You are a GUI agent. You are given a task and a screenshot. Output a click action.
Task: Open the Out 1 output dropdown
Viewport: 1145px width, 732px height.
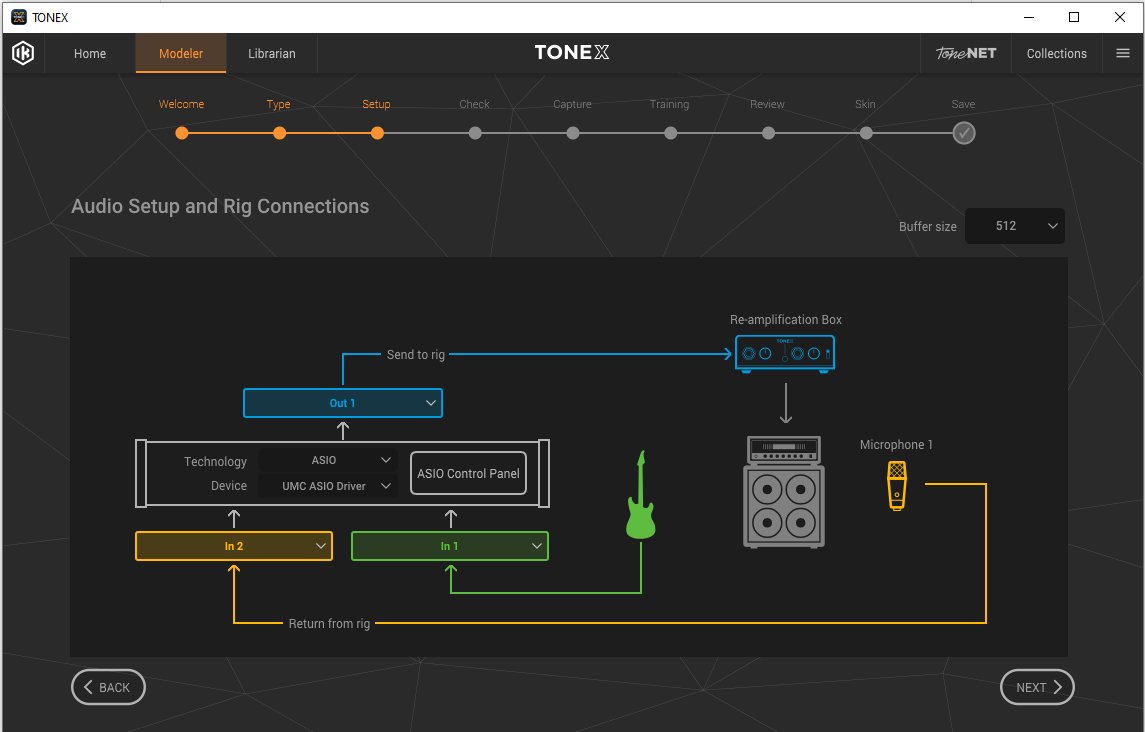point(342,403)
